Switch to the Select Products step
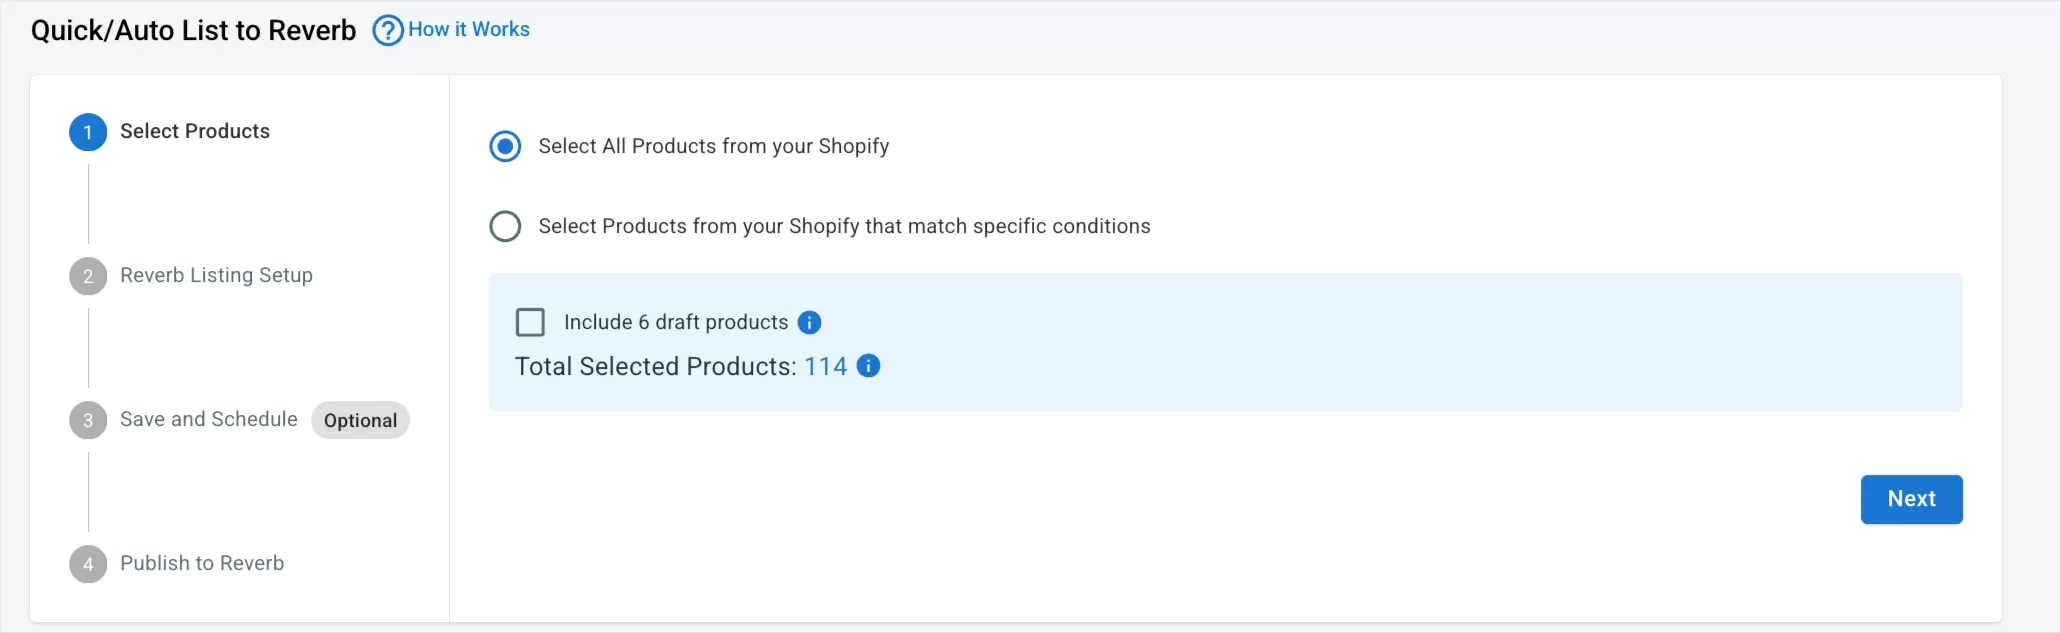This screenshot has width=2061, height=633. tap(195, 131)
